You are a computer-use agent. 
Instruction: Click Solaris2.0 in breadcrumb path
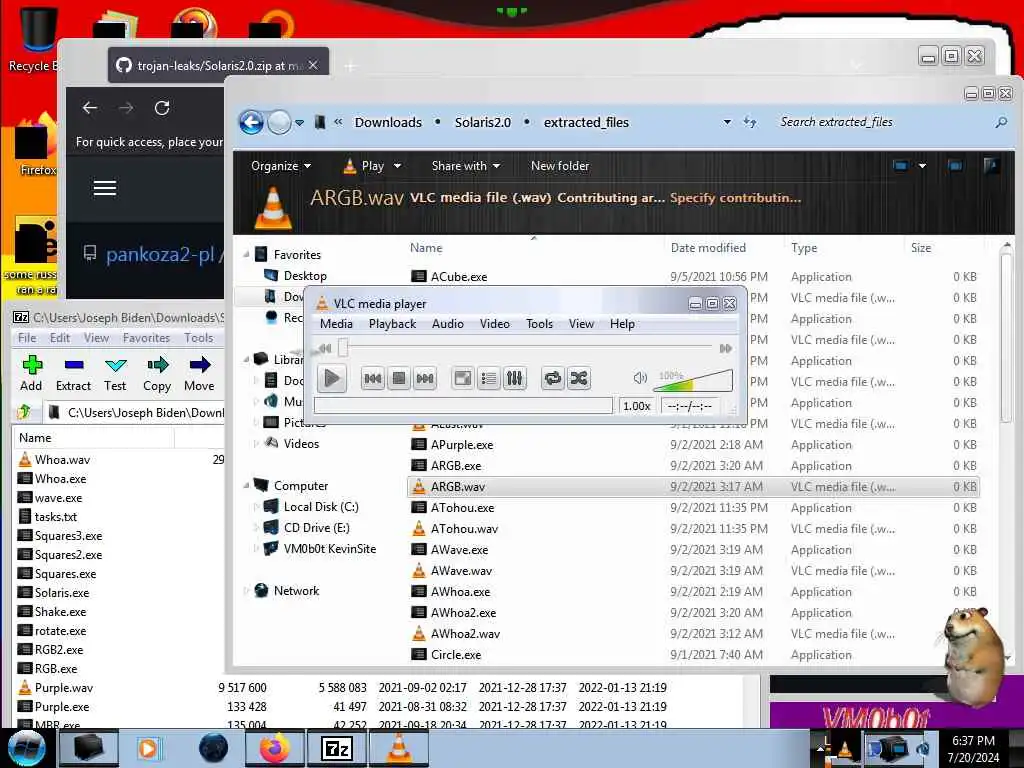tap(483, 122)
